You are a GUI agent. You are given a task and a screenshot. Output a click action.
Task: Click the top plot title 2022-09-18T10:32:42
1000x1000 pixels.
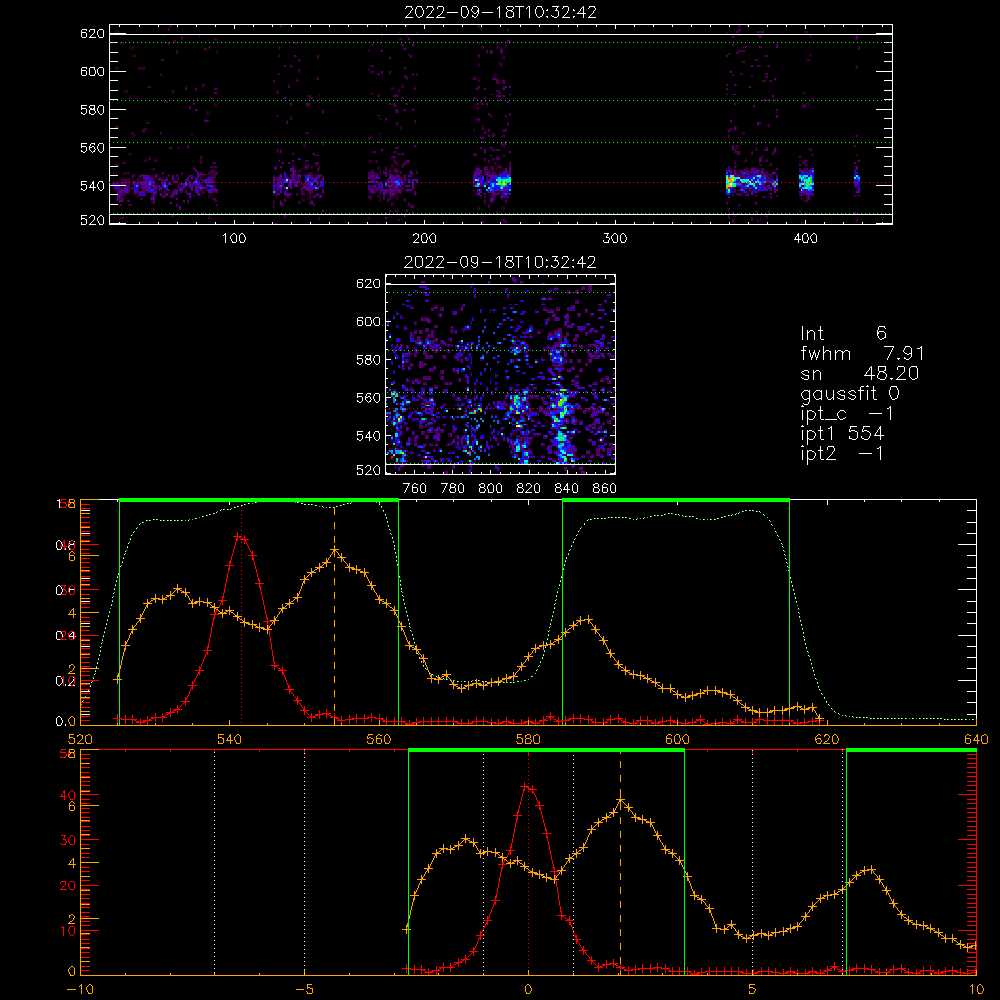pyautogui.click(x=501, y=12)
